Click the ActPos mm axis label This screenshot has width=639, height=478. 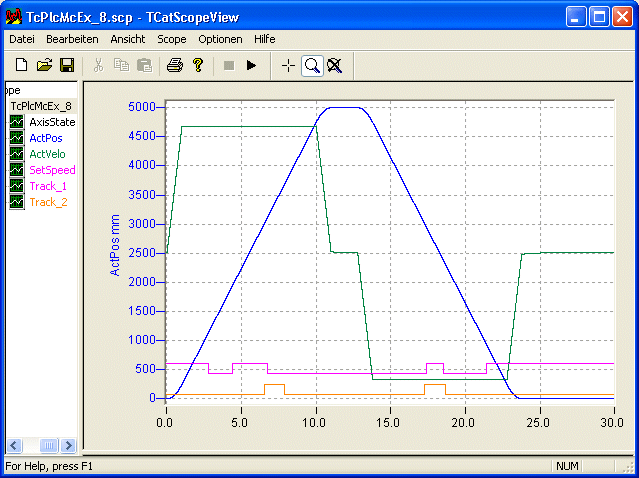[115, 246]
